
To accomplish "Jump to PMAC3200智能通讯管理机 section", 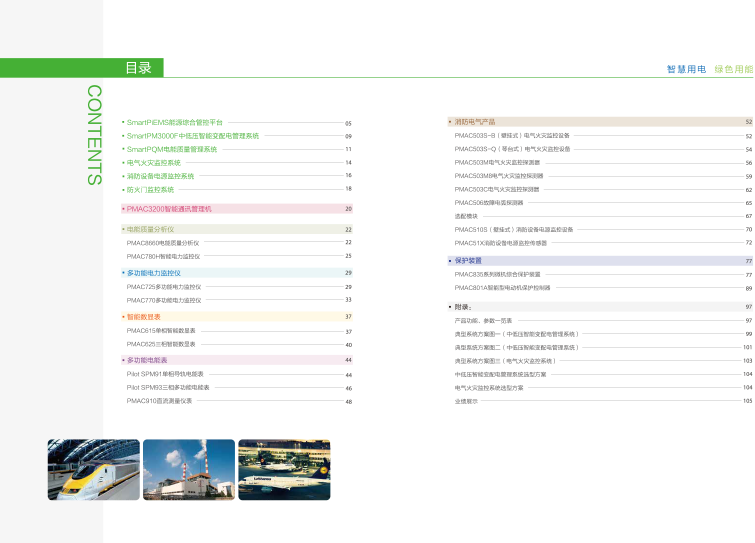I will click(170, 209).
